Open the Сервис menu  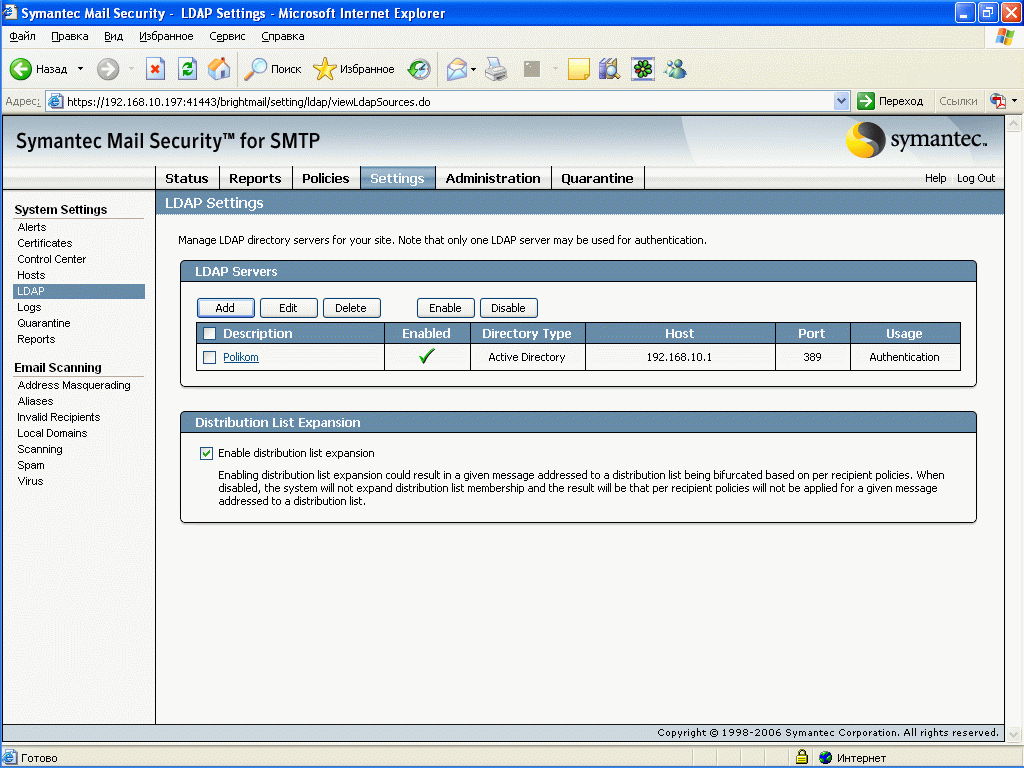click(227, 36)
